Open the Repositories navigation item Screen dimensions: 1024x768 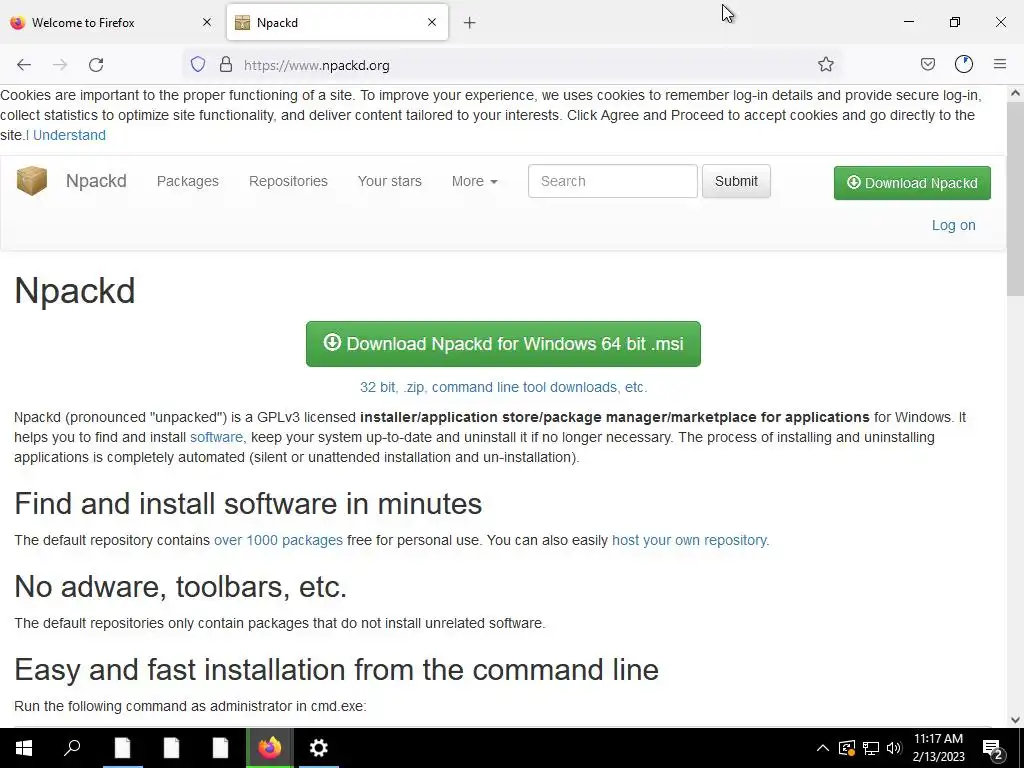(x=288, y=181)
